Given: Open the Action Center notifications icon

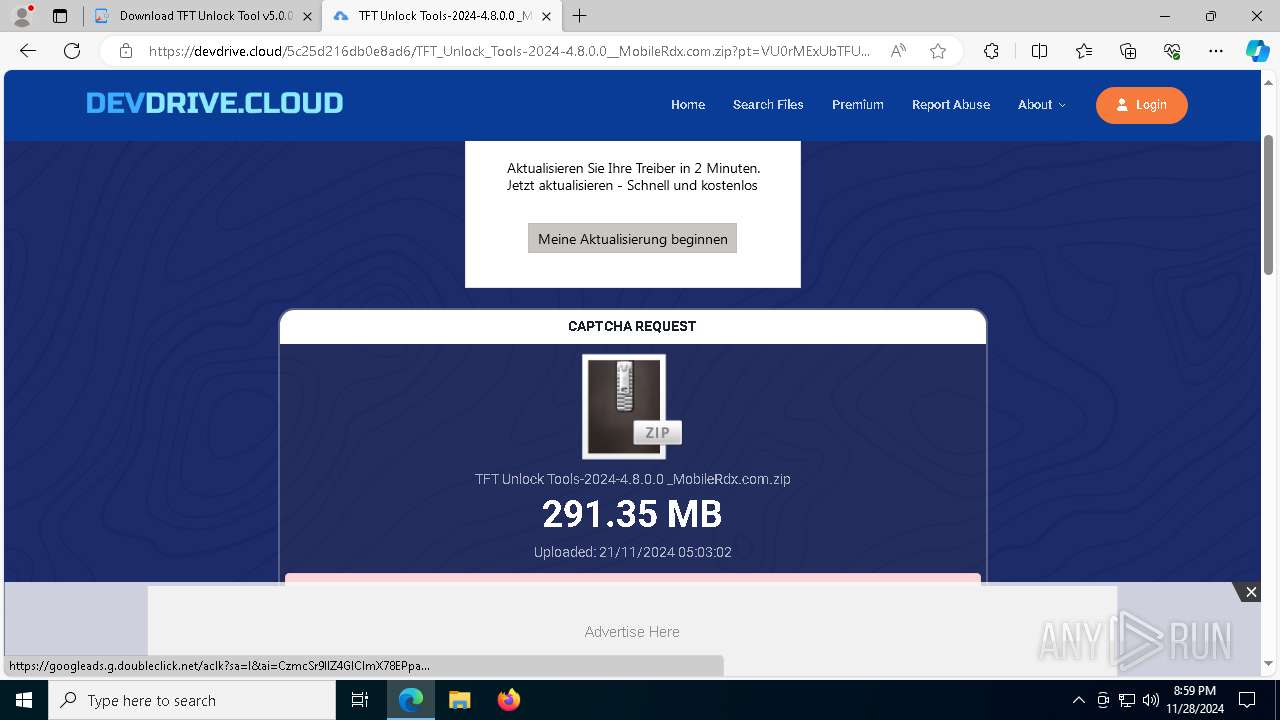Looking at the screenshot, I should pos(1247,700).
